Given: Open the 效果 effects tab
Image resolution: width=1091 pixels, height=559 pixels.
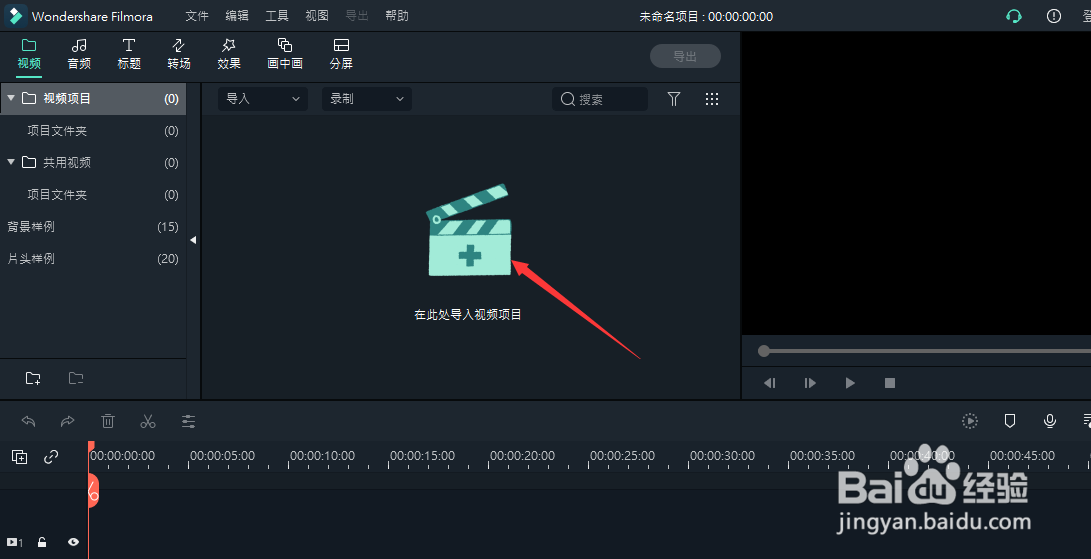Looking at the screenshot, I should click(x=229, y=54).
